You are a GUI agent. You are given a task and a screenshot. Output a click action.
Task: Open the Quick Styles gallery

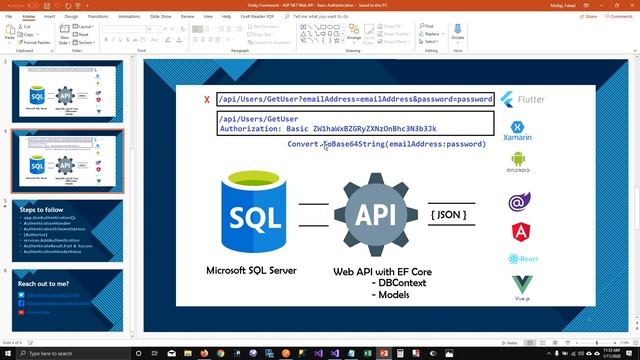[x=369, y=33]
